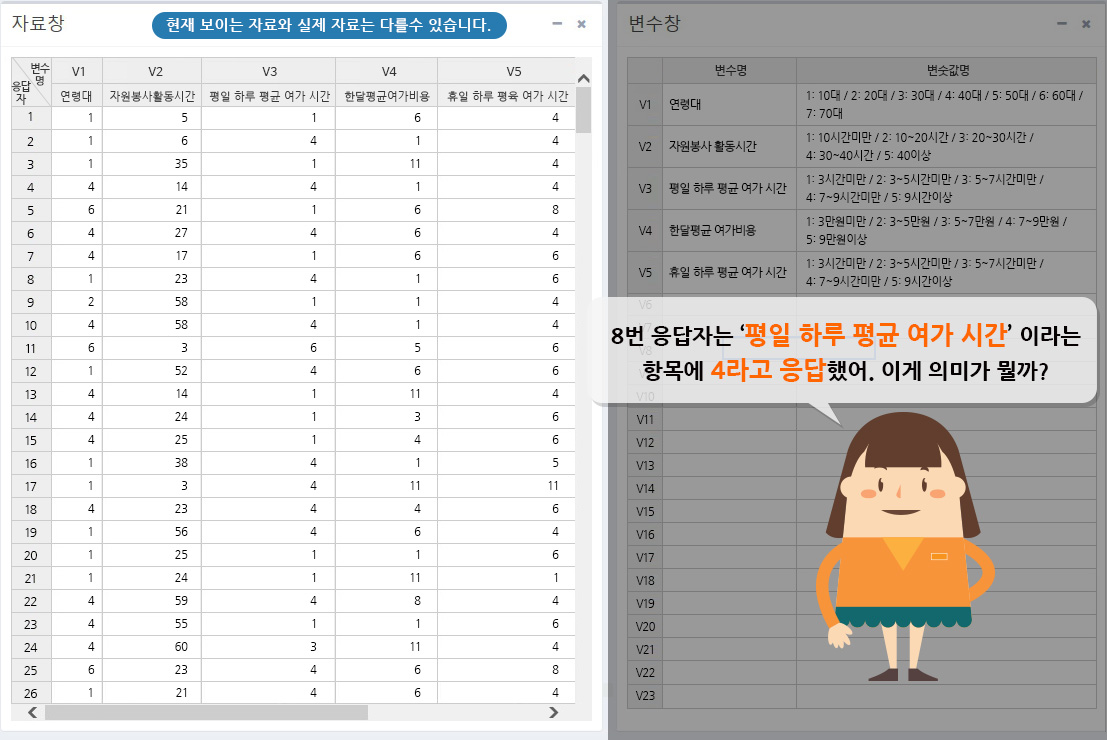1107x740 pixels.
Task: Select V3 평일 하루 평균 여가 시간 in 변수창
Action: pyautogui.click(x=862, y=189)
